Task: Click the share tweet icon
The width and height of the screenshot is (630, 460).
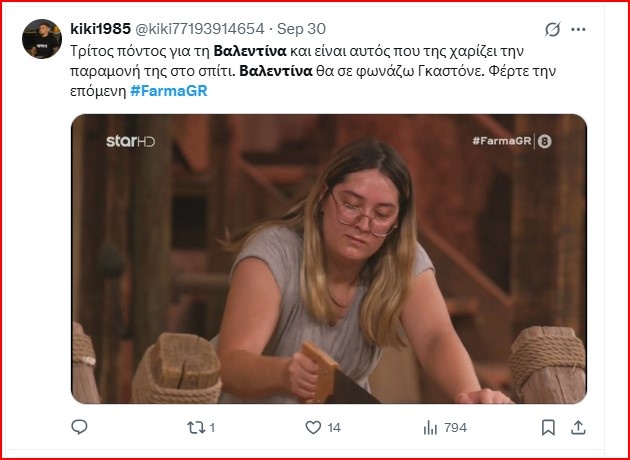Action: (577, 427)
